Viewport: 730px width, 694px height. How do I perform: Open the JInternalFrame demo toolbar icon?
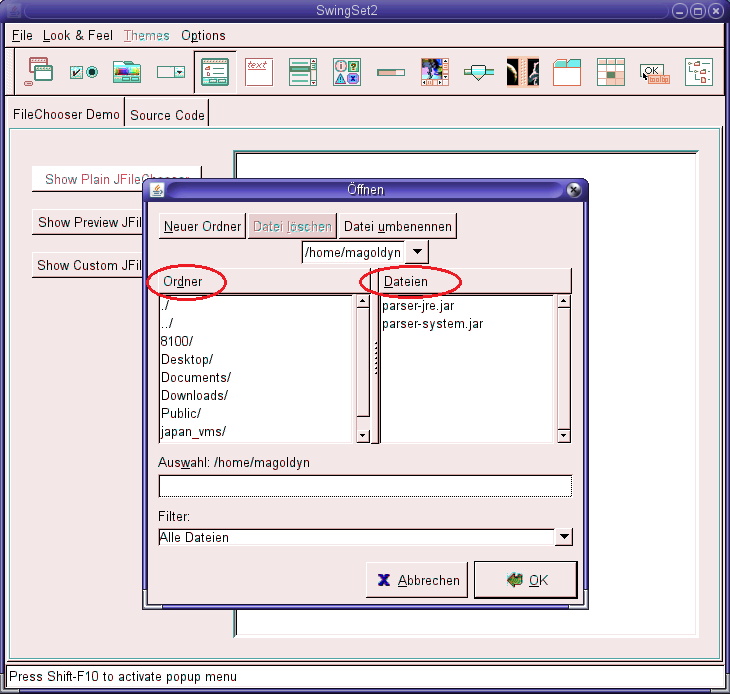pyautogui.click(x=40, y=71)
